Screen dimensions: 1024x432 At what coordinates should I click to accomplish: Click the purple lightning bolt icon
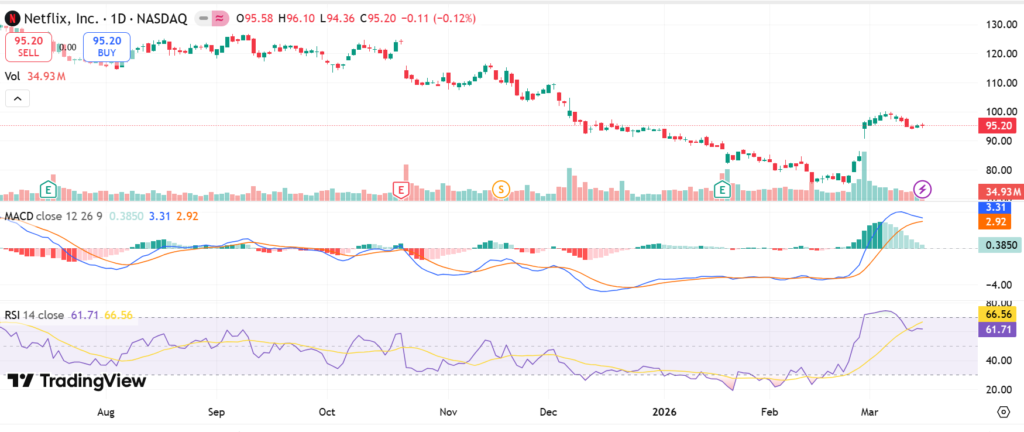(924, 188)
